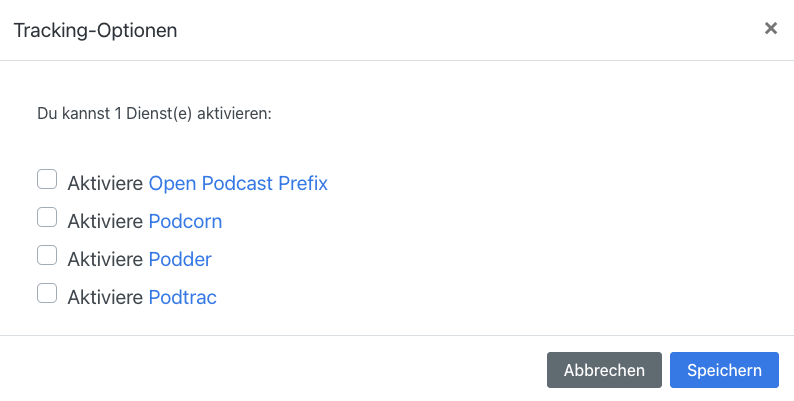Click 'Aktiviere' label in the Podtrac row
The width and height of the screenshot is (794, 401).
106,297
